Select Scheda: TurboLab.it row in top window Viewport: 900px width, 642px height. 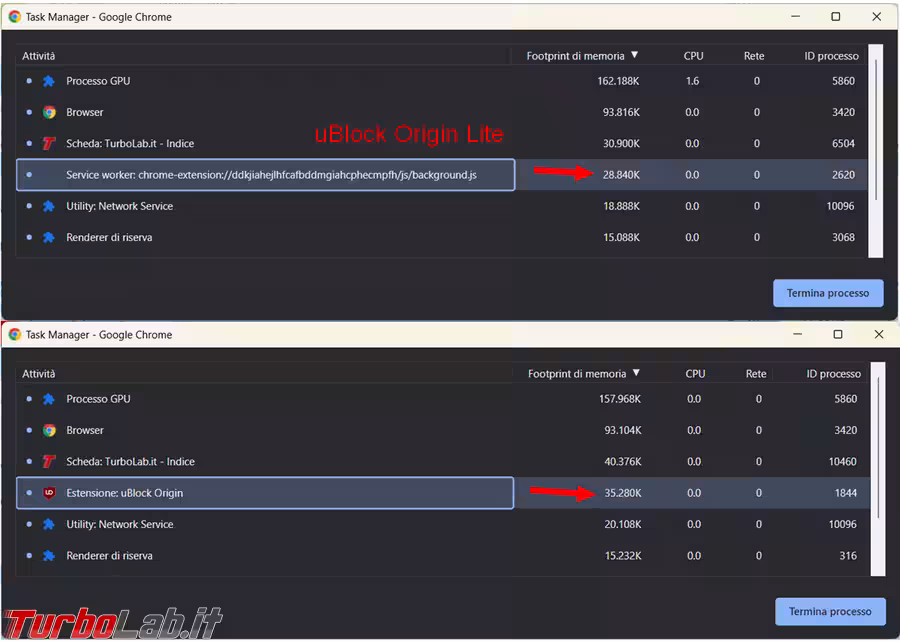pyautogui.click(x=130, y=143)
